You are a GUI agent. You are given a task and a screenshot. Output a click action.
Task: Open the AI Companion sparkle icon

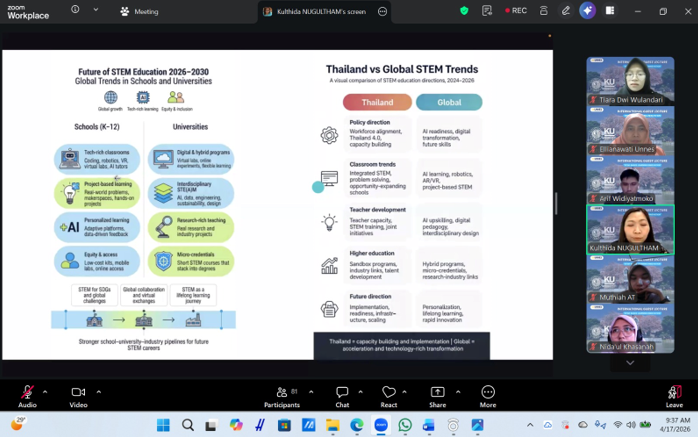tap(587, 11)
